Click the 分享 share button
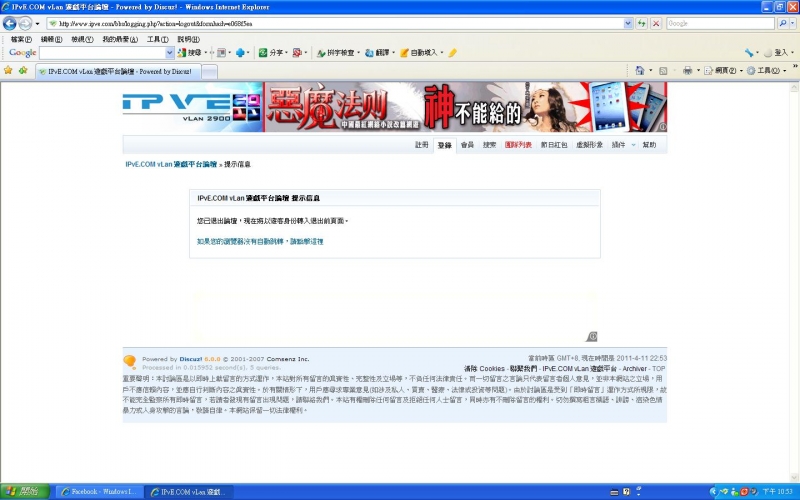800x500 pixels. click(x=271, y=53)
